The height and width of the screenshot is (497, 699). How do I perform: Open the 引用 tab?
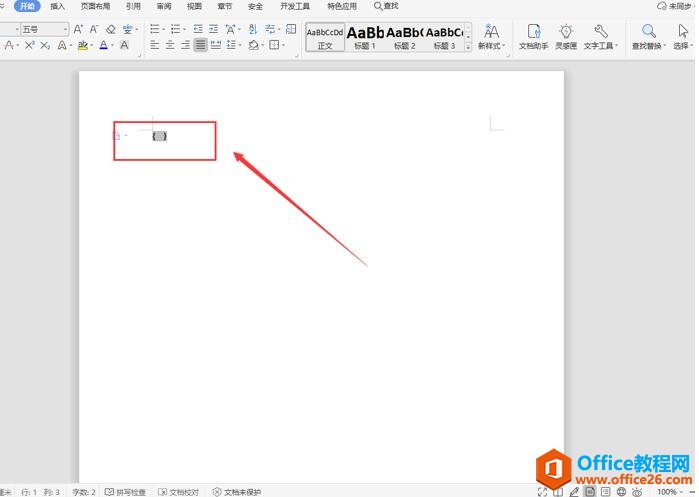[x=133, y=6]
